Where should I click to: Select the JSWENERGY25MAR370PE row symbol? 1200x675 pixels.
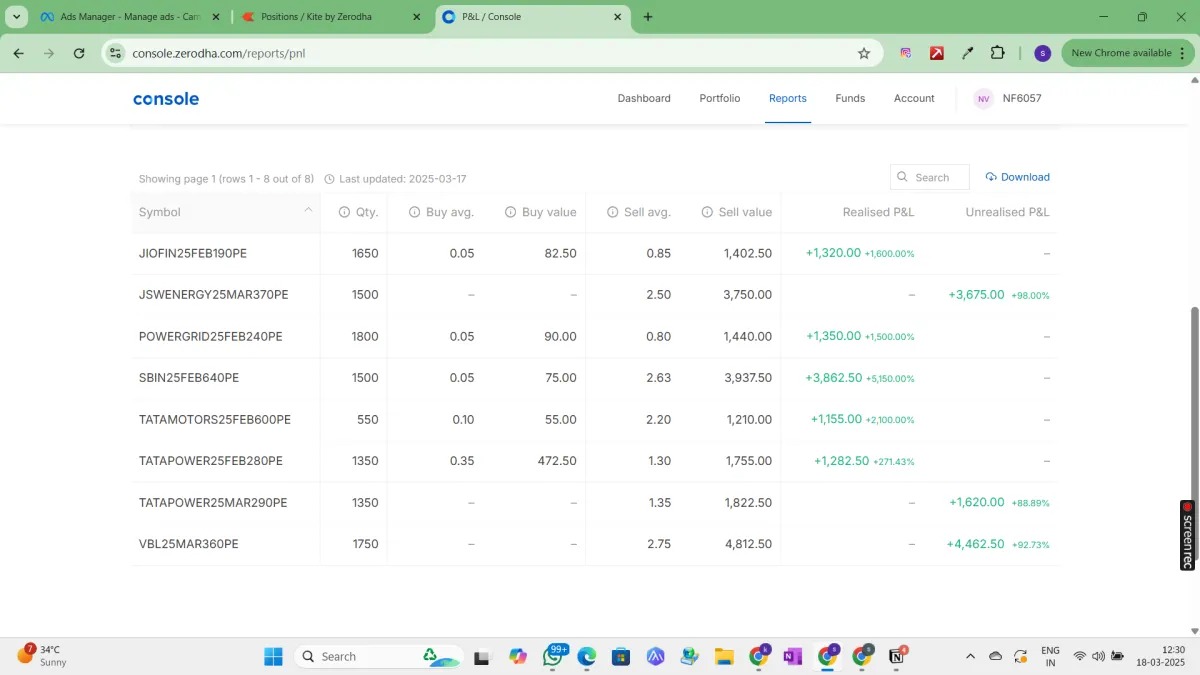(x=214, y=295)
